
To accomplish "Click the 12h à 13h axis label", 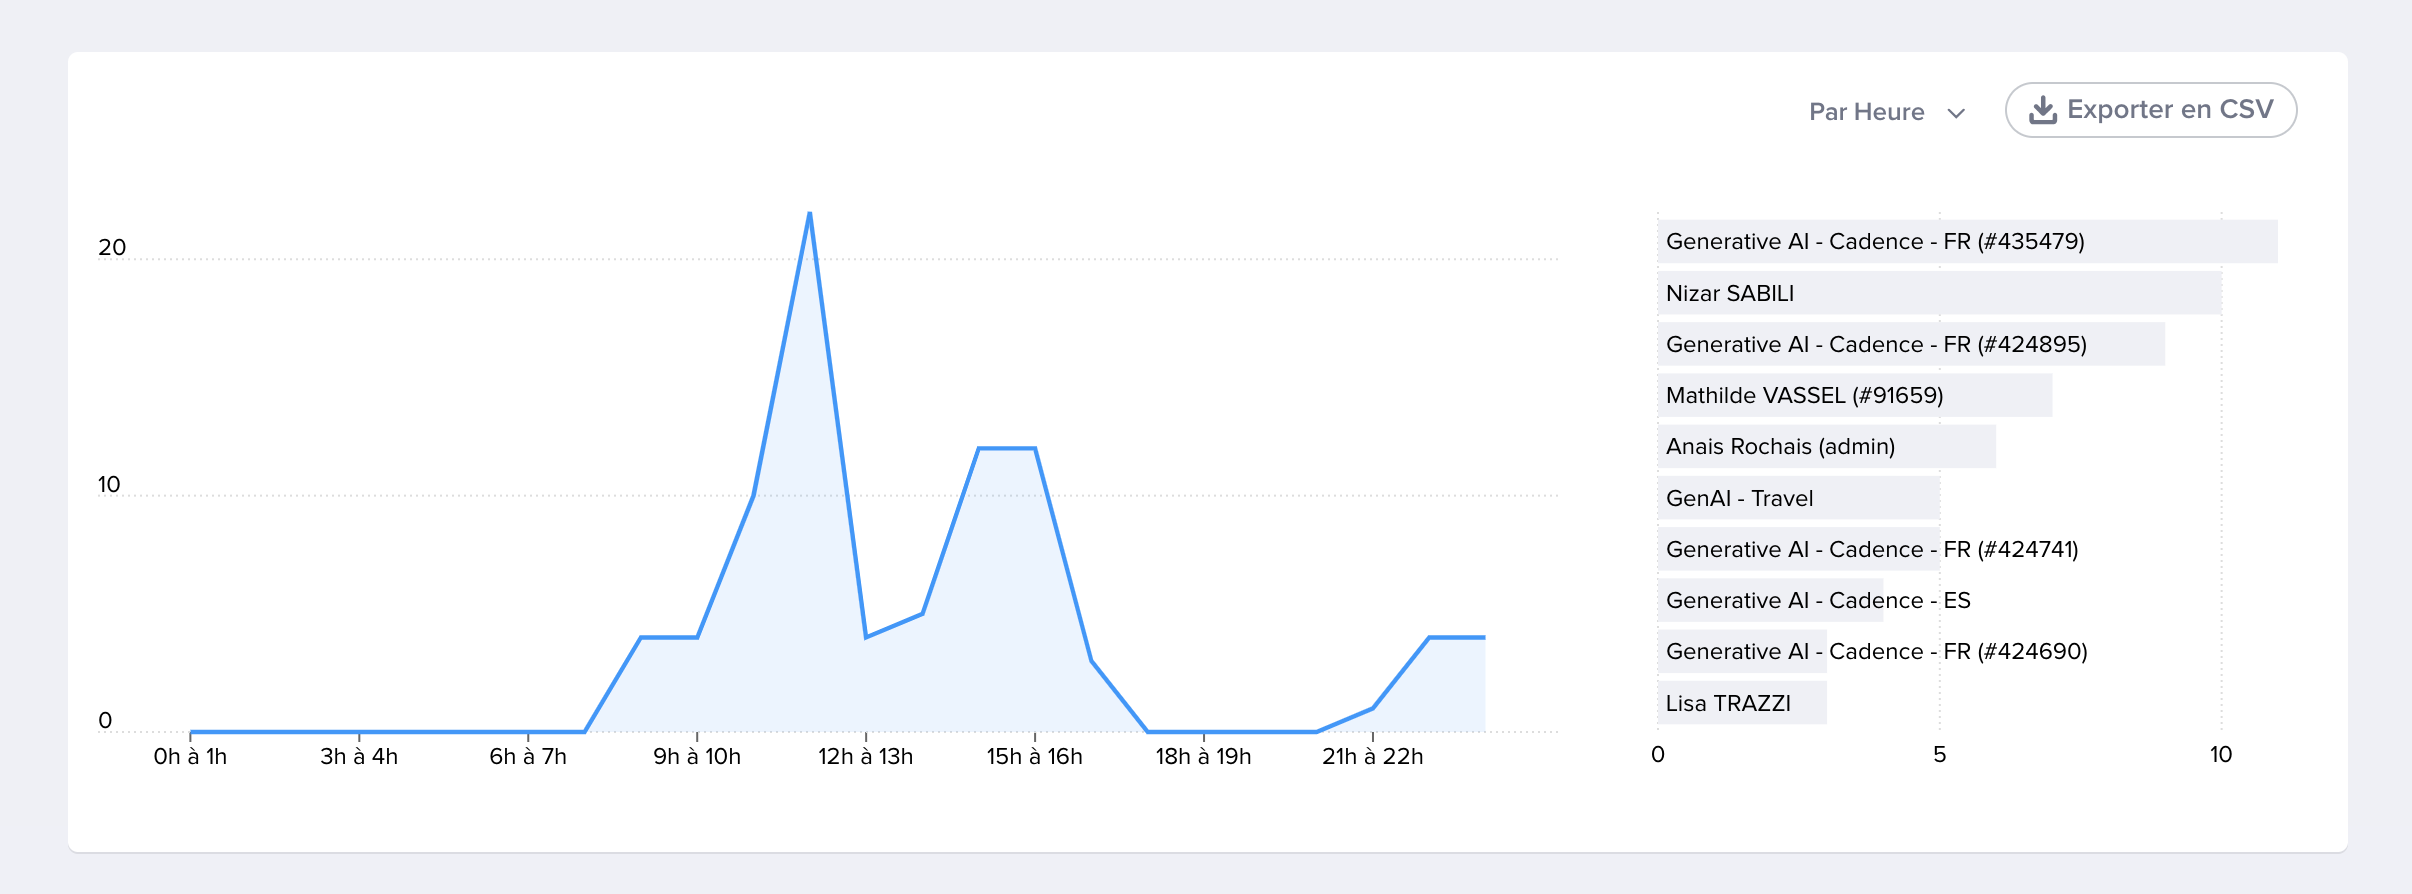I will tap(865, 757).
